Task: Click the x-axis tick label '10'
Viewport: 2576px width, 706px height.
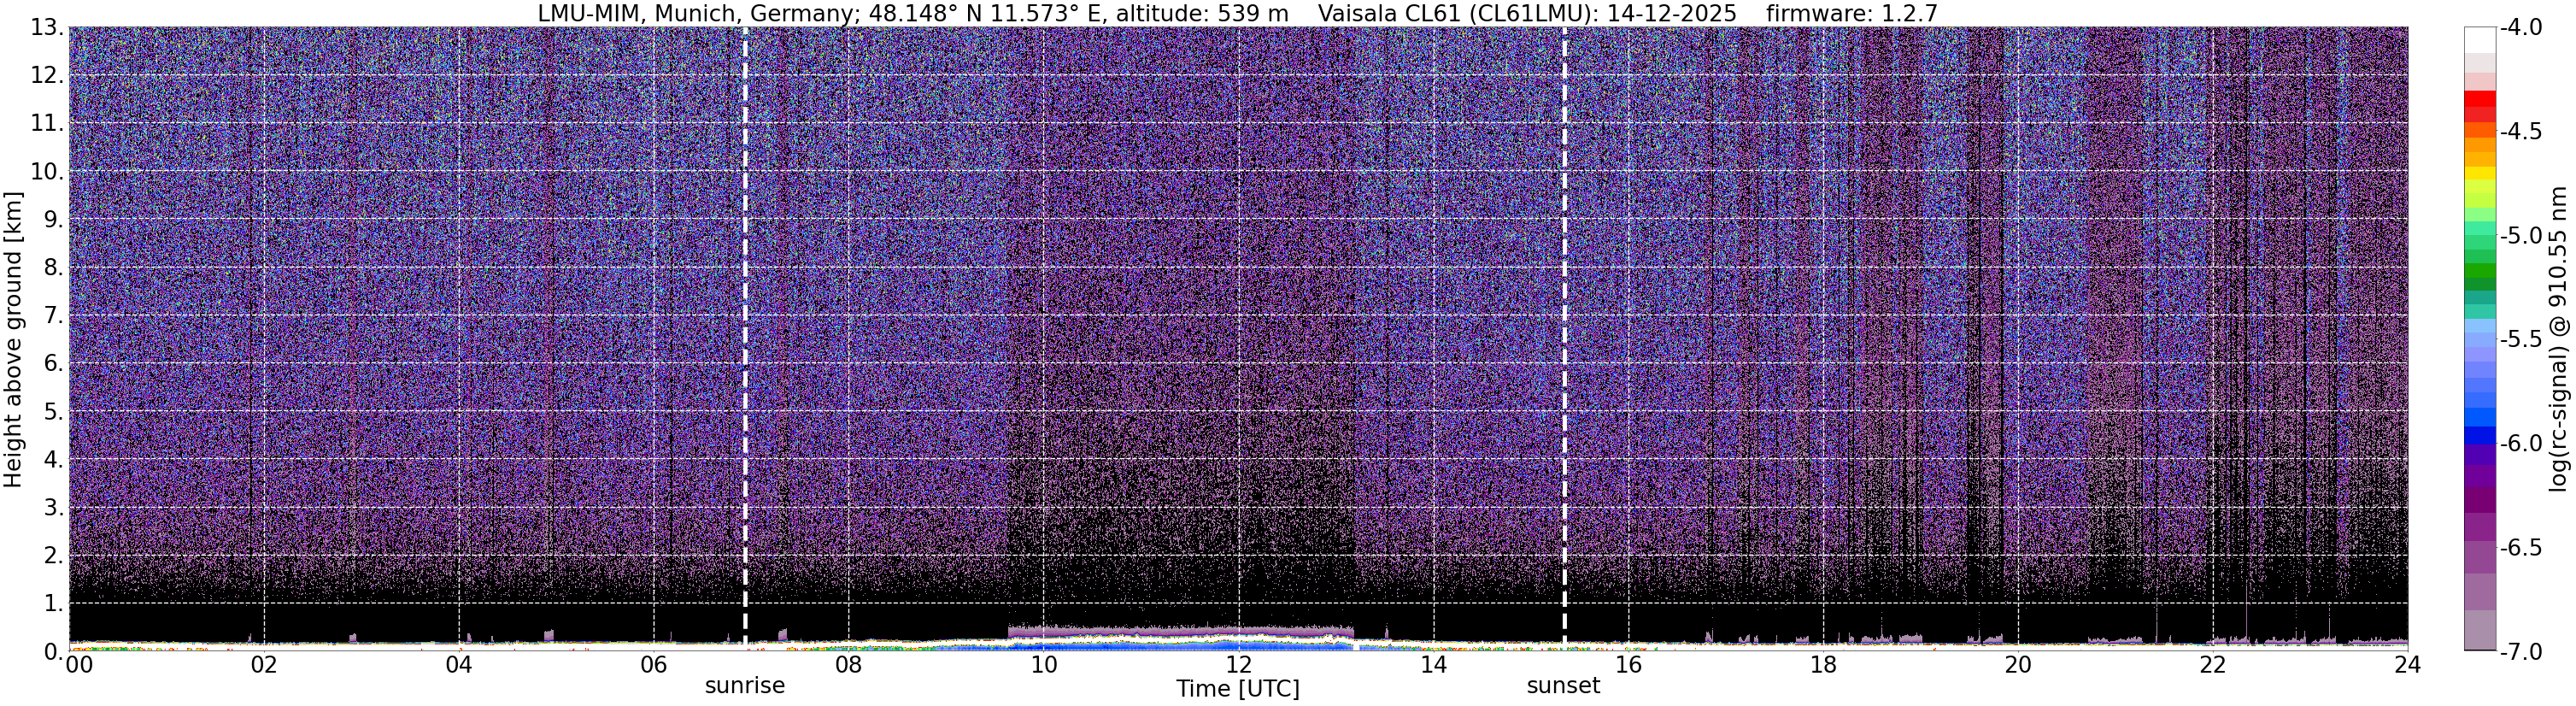Action: coord(1043,665)
